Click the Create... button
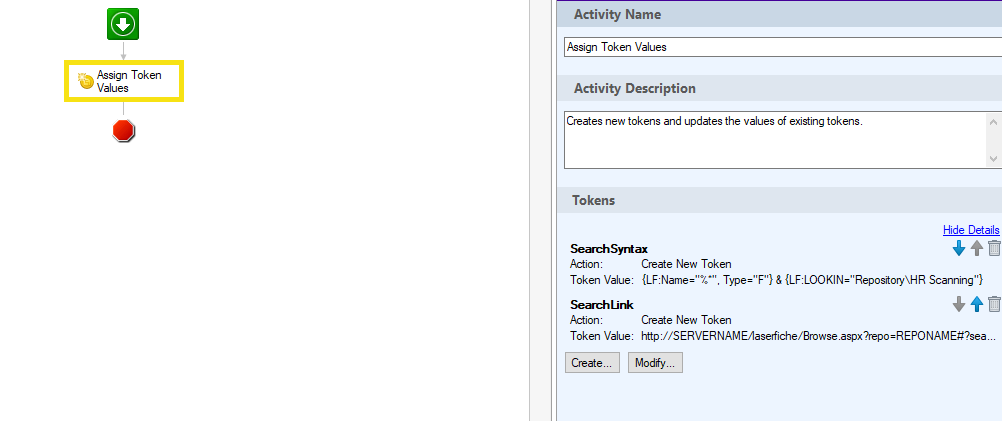The width and height of the screenshot is (1002, 421). coord(592,363)
